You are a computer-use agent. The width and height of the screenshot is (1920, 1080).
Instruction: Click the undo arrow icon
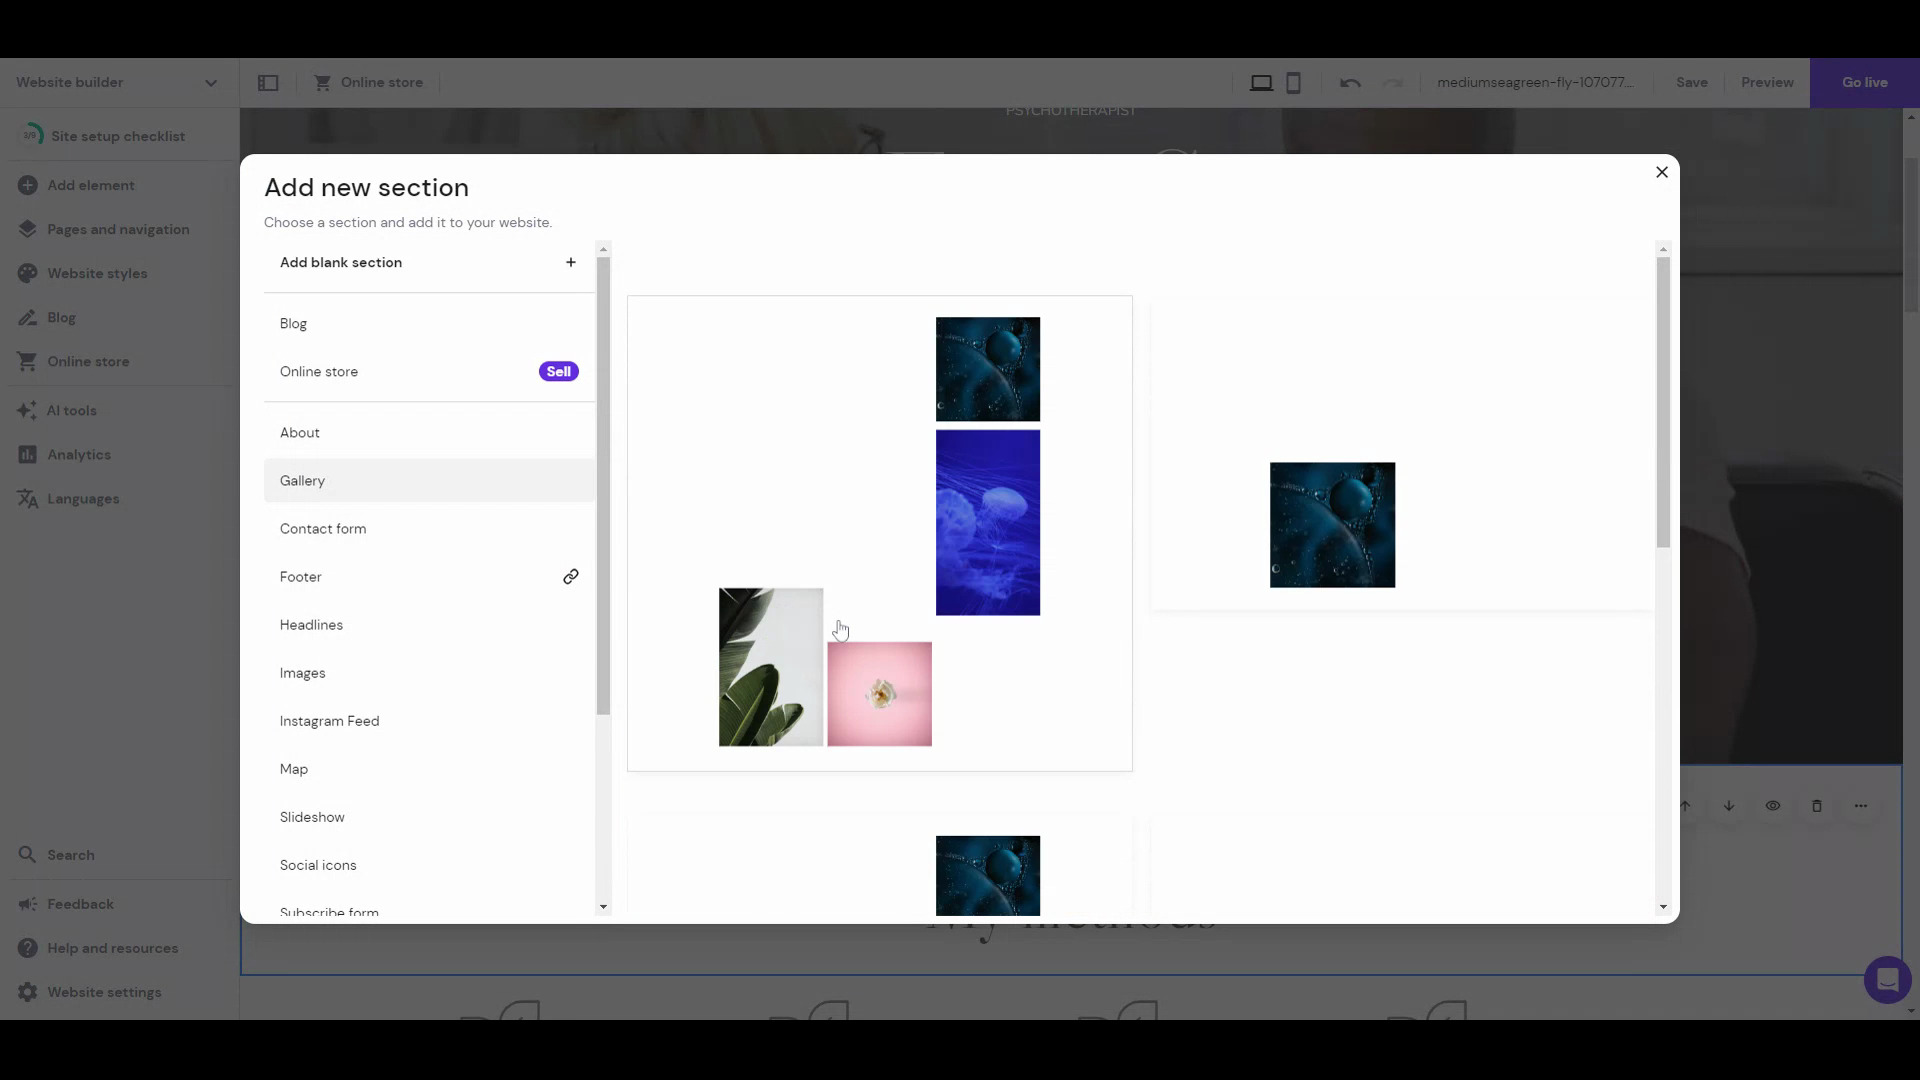[x=1350, y=83]
